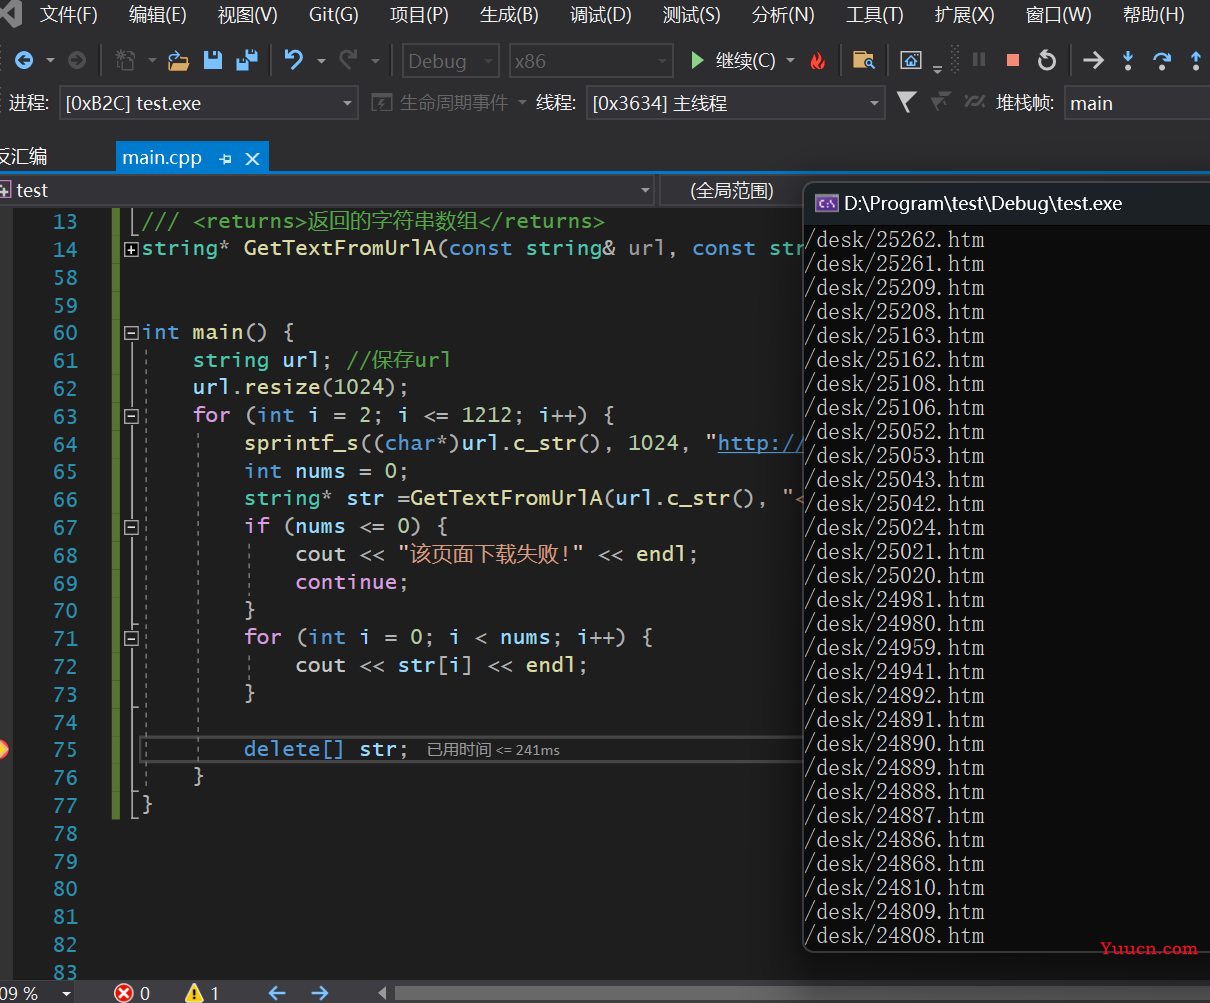1210x1003 pixels.
Task: Collapse the main function block
Action: coord(131,333)
